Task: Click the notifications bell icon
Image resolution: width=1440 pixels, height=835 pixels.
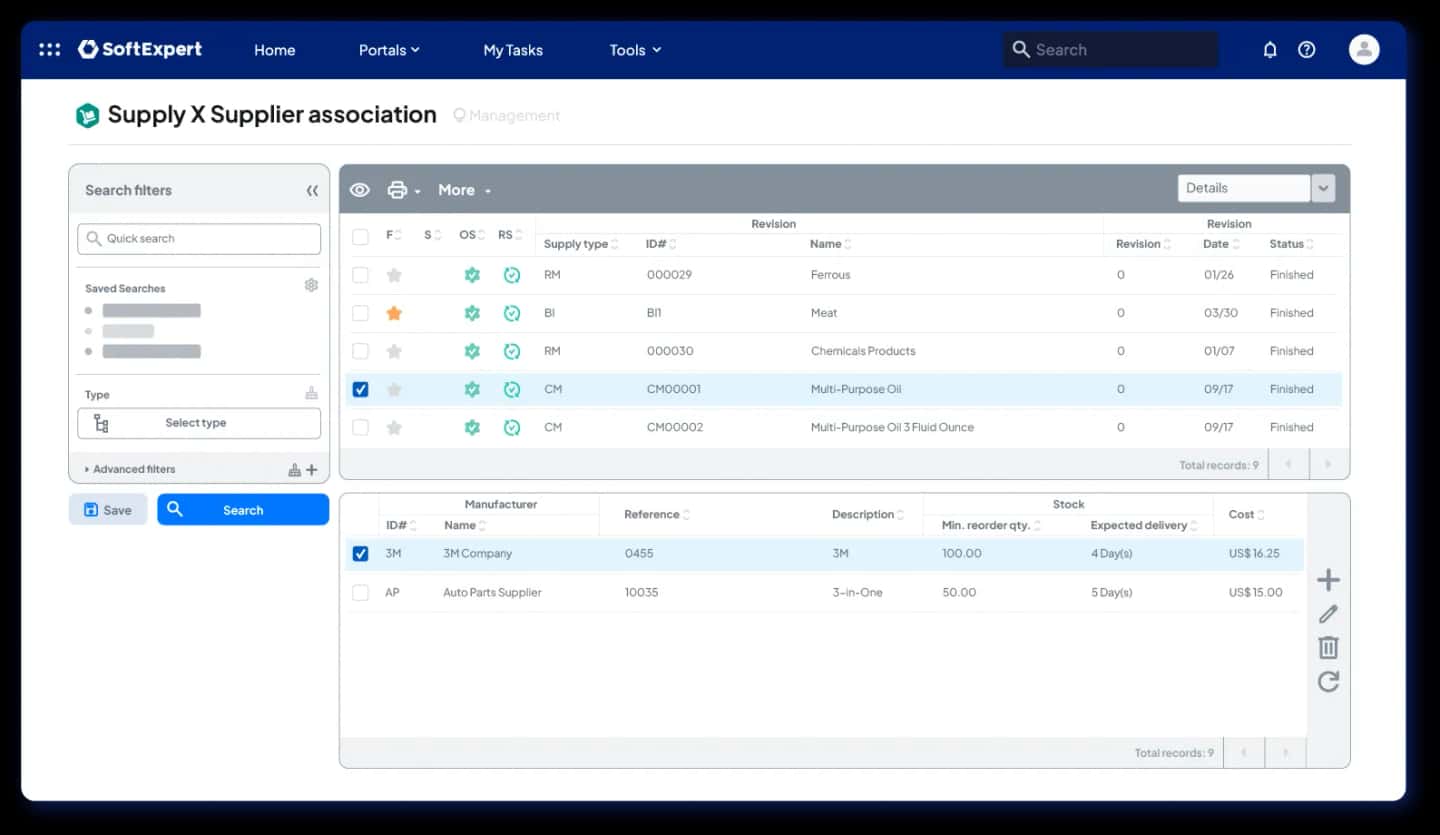Action: click(x=1270, y=49)
